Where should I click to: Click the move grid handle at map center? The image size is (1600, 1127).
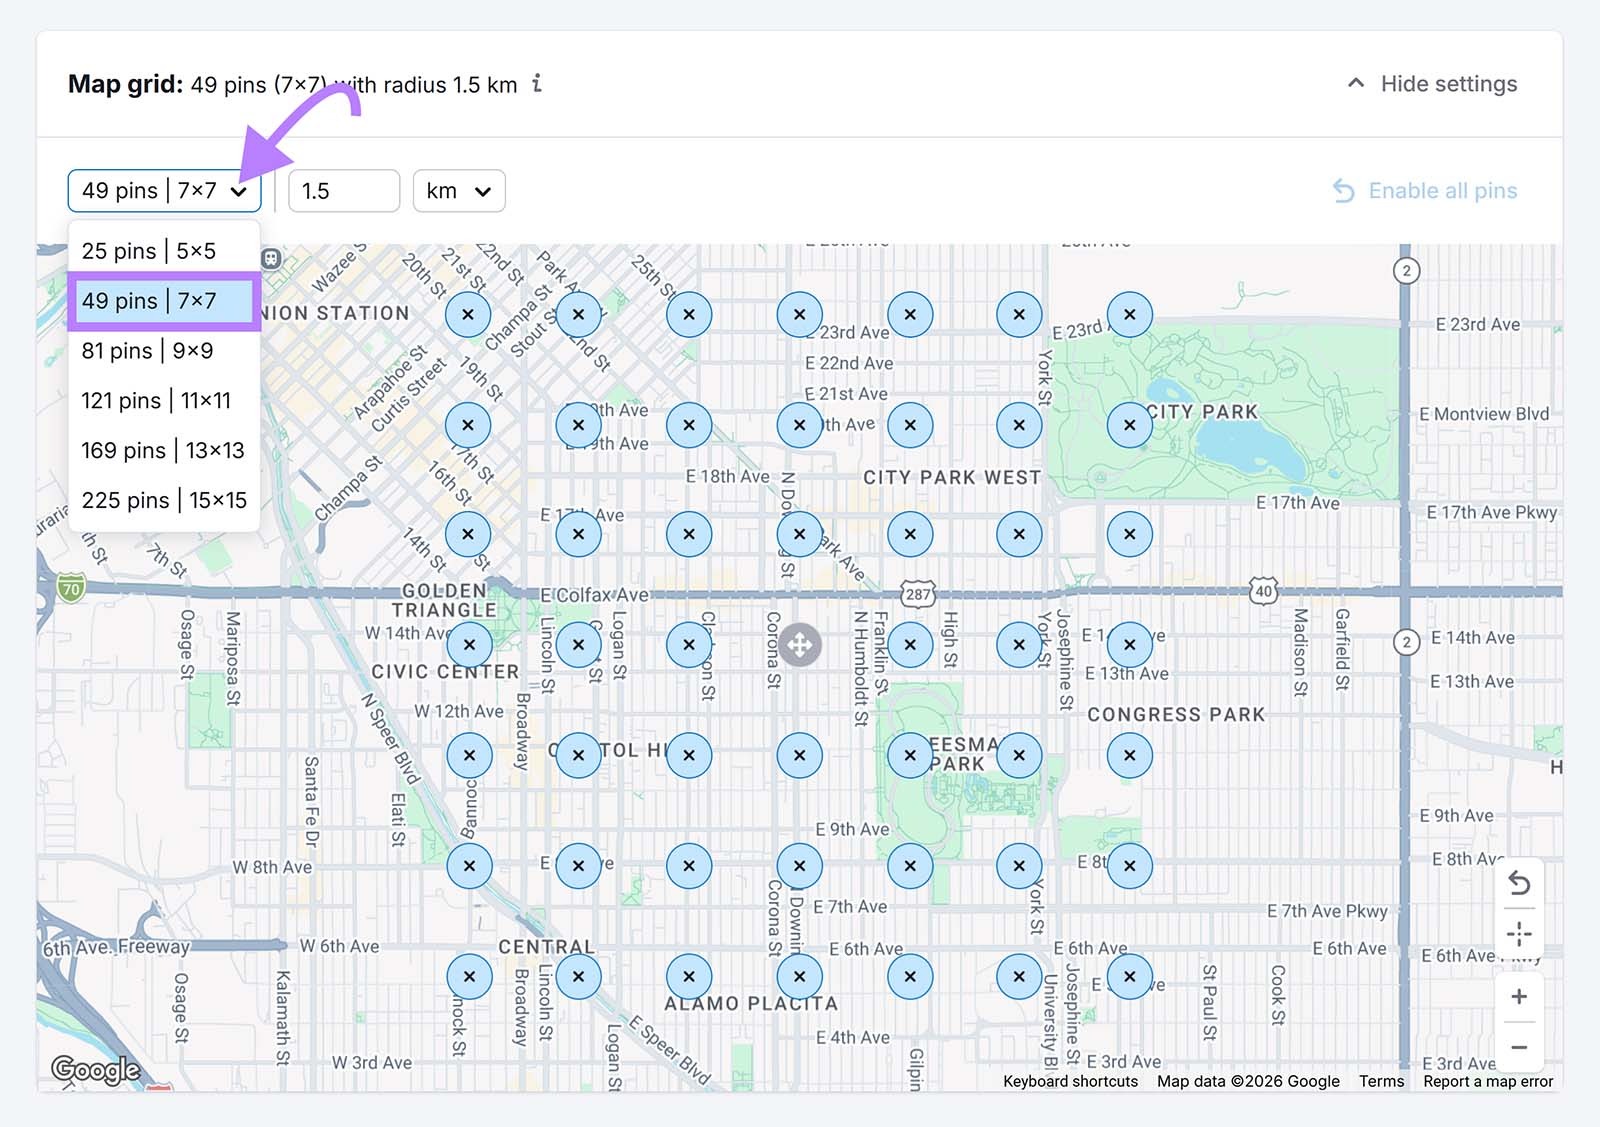[x=800, y=645]
